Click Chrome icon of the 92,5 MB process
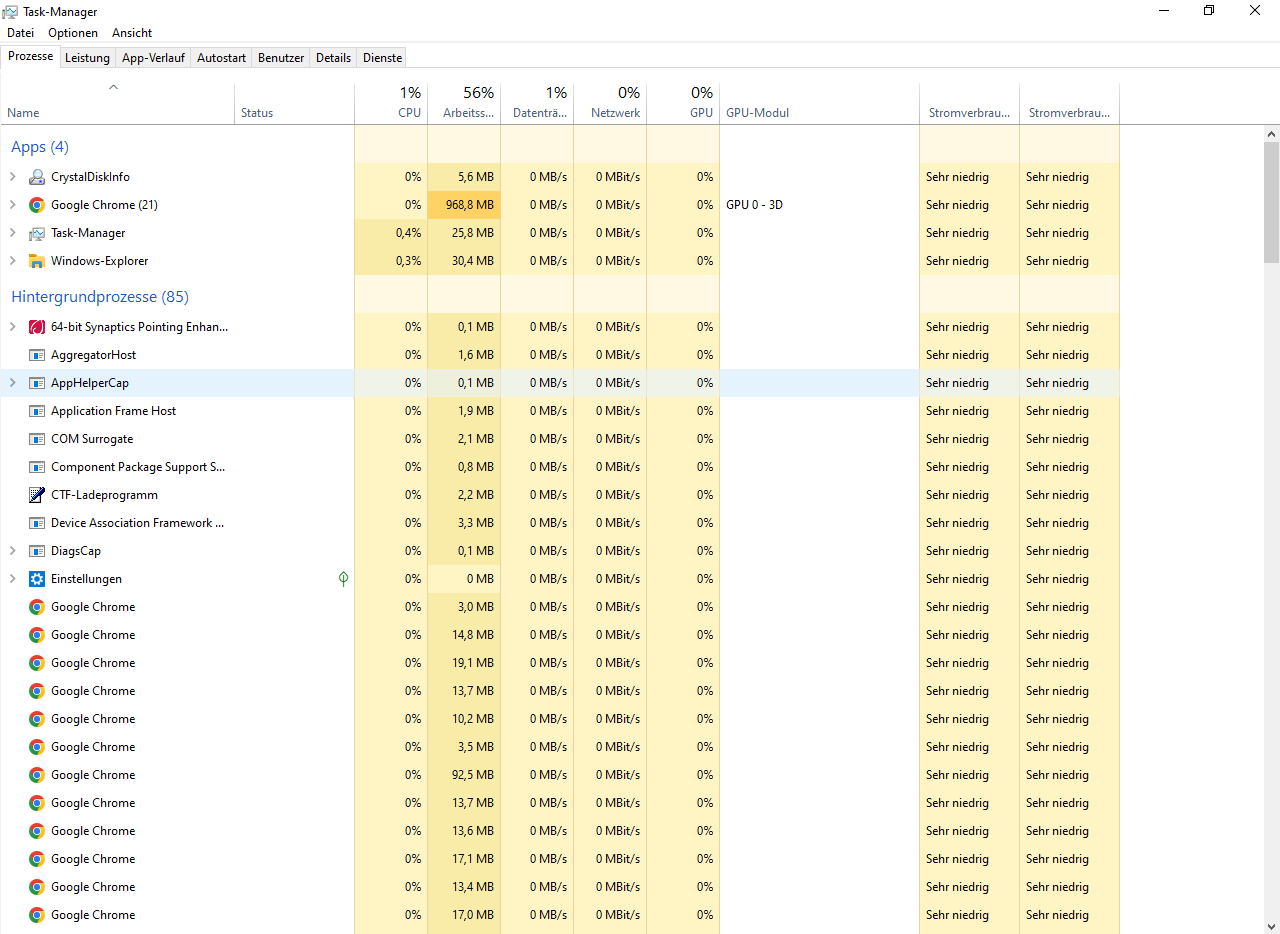Image resolution: width=1280 pixels, height=934 pixels. pos(37,775)
